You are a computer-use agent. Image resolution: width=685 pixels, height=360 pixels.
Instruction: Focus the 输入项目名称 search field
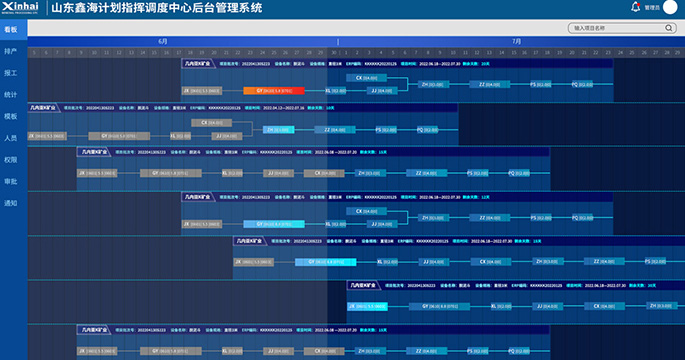[622, 28]
